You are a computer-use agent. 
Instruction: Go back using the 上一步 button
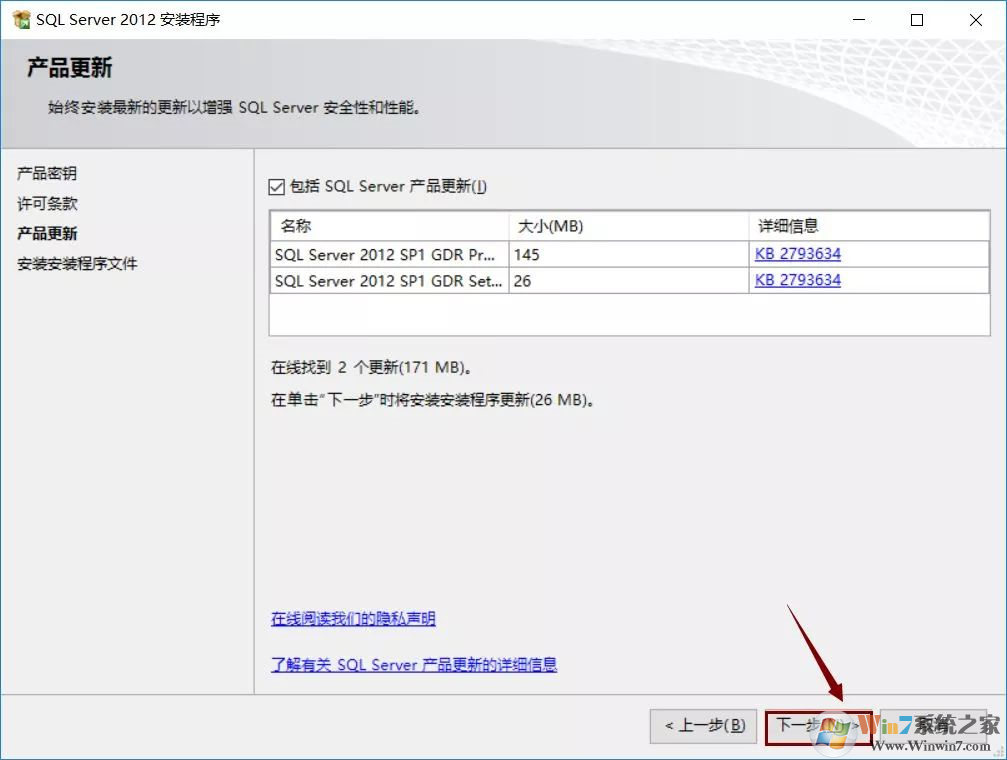[703, 727]
